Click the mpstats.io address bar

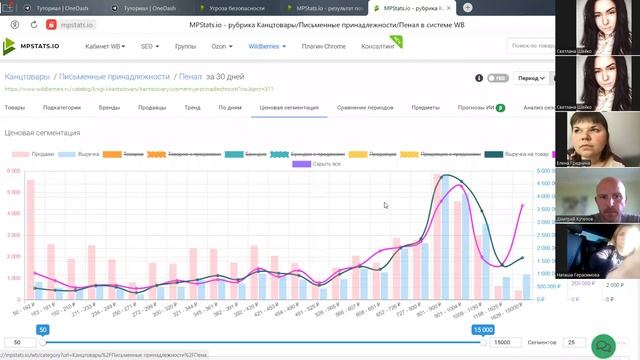77,25
